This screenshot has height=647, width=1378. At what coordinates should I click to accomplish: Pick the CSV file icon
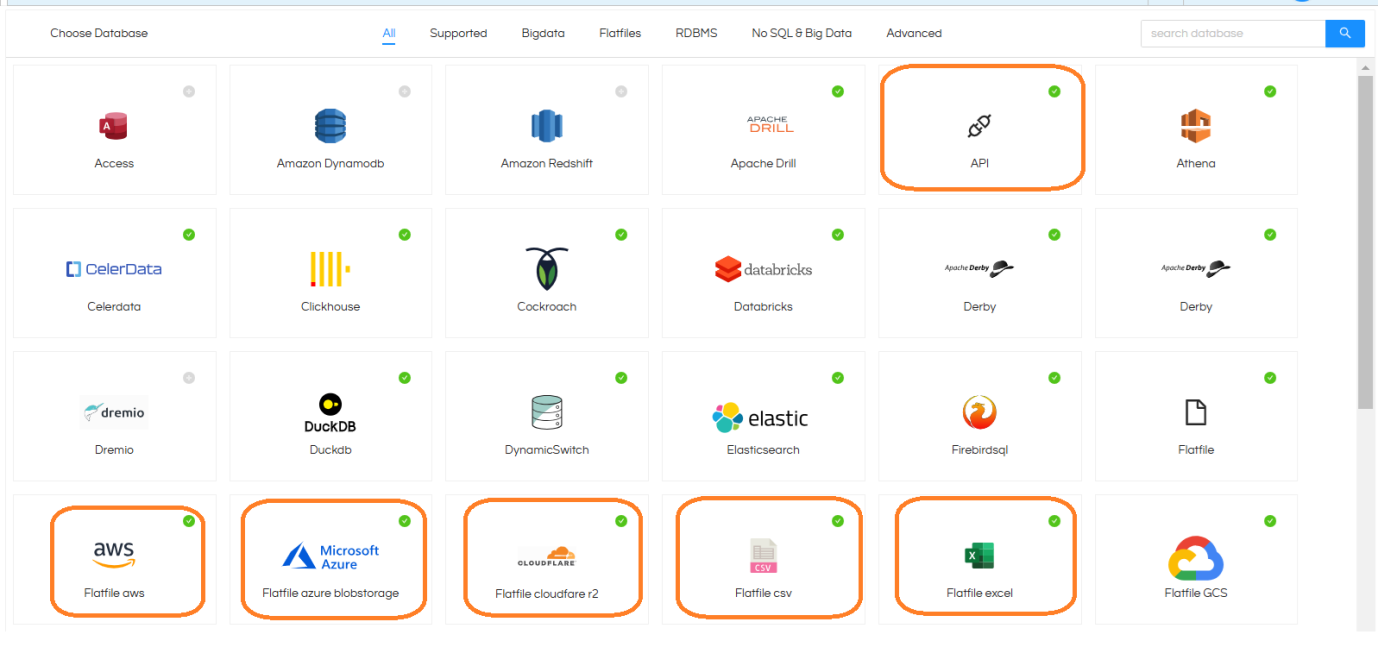(763, 555)
